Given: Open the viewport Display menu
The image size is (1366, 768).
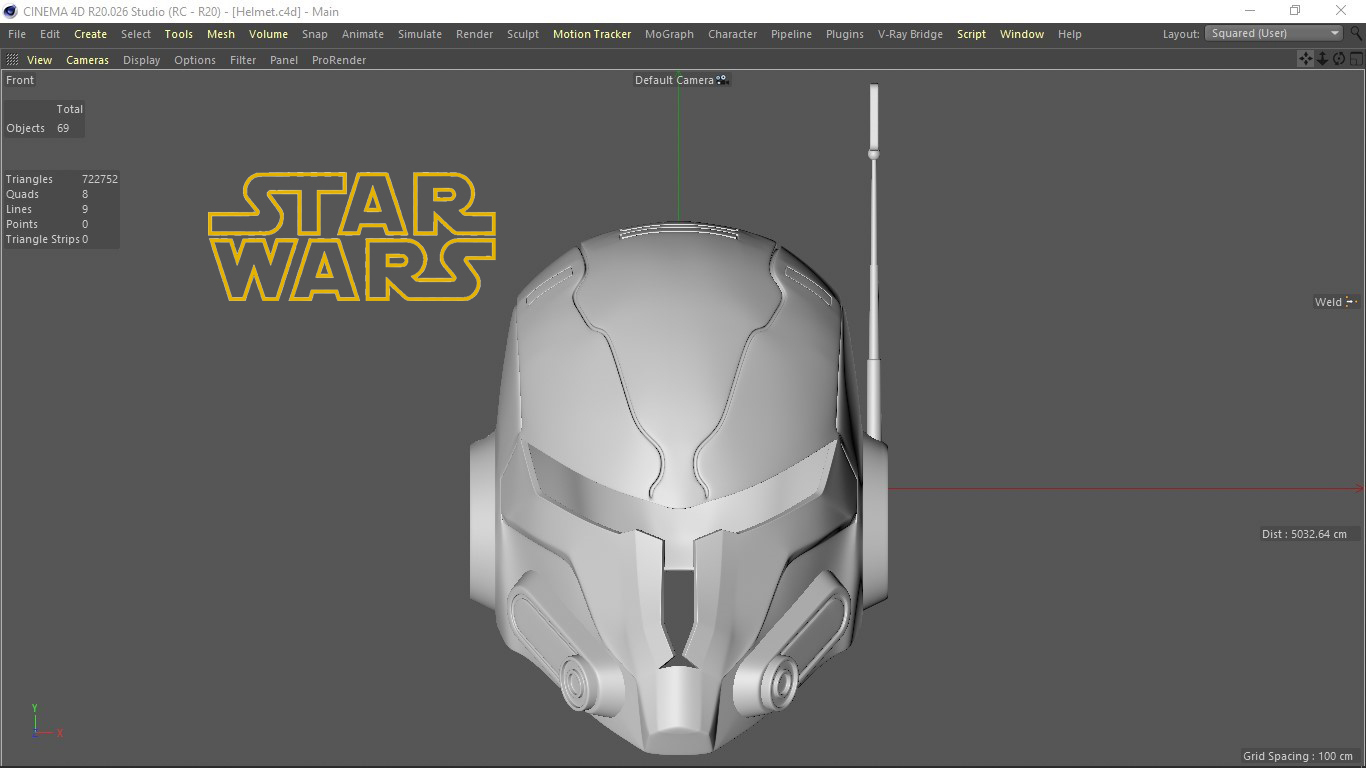Looking at the screenshot, I should click(x=142, y=60).
